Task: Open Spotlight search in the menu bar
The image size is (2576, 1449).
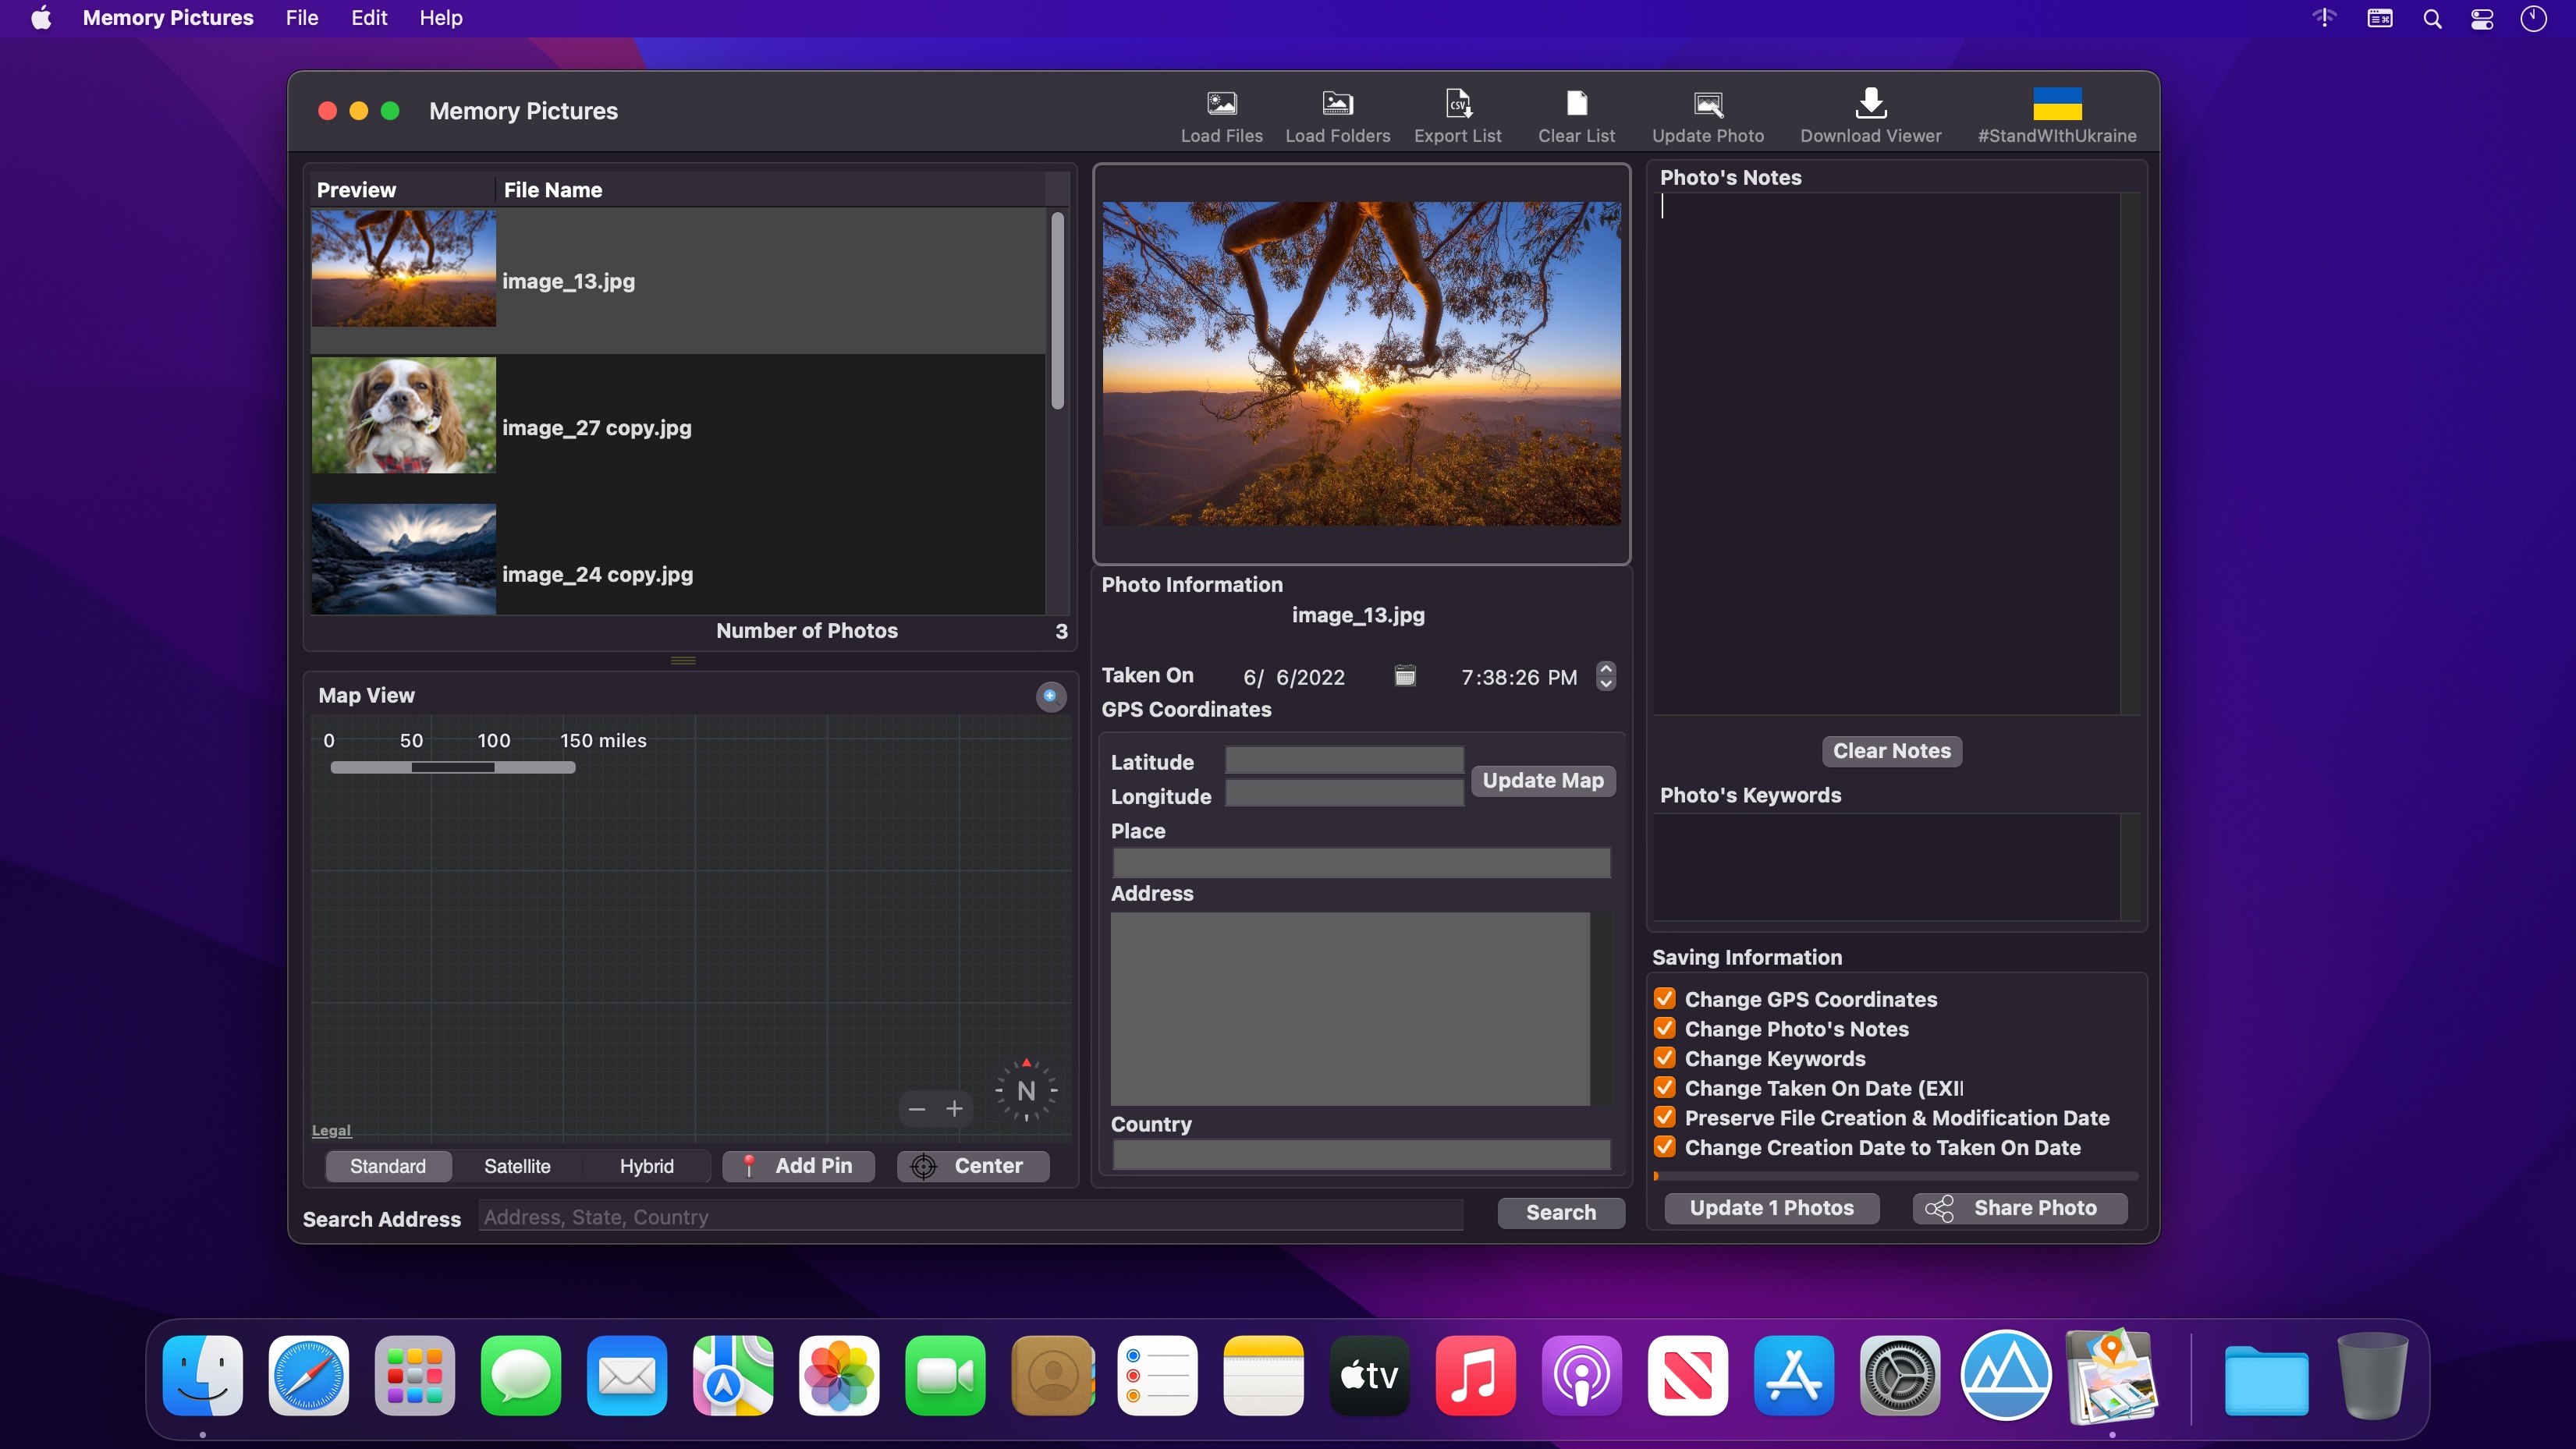Action: click(x=2432, y=19)
